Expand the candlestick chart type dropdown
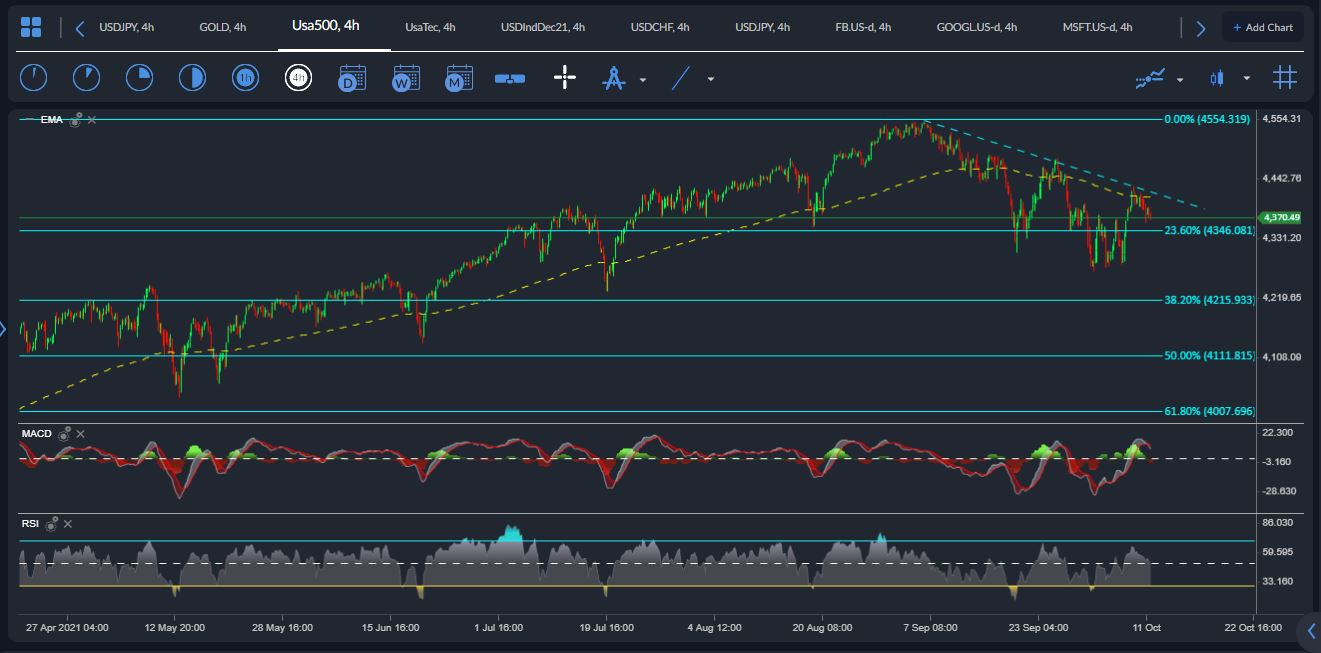Viewport: 1321px width, 653px height. 1246,79
